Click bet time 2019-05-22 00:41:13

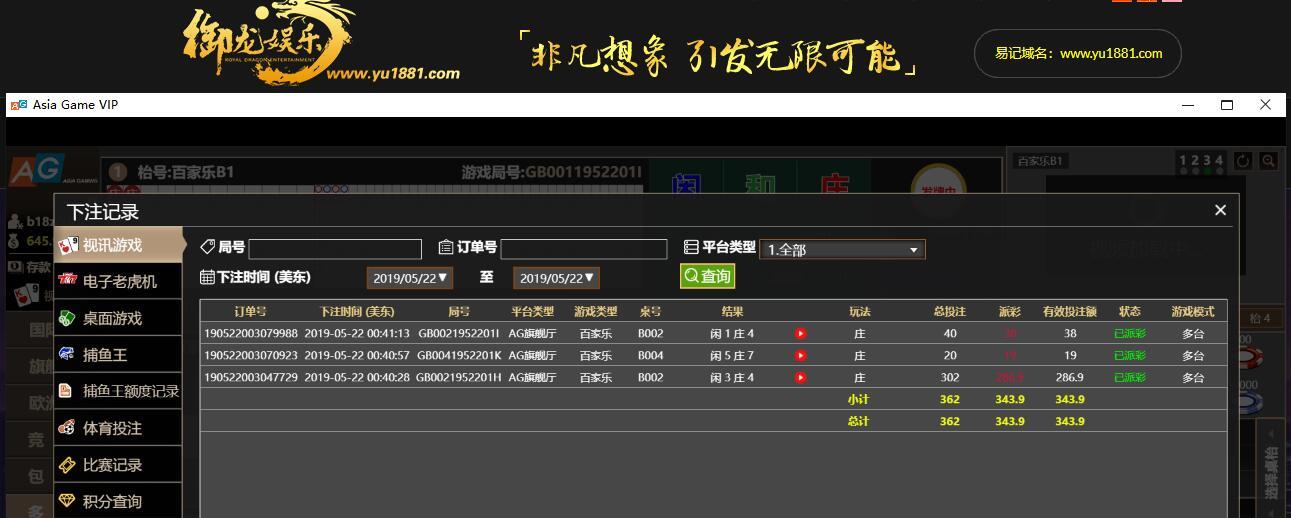click(357, 333)
